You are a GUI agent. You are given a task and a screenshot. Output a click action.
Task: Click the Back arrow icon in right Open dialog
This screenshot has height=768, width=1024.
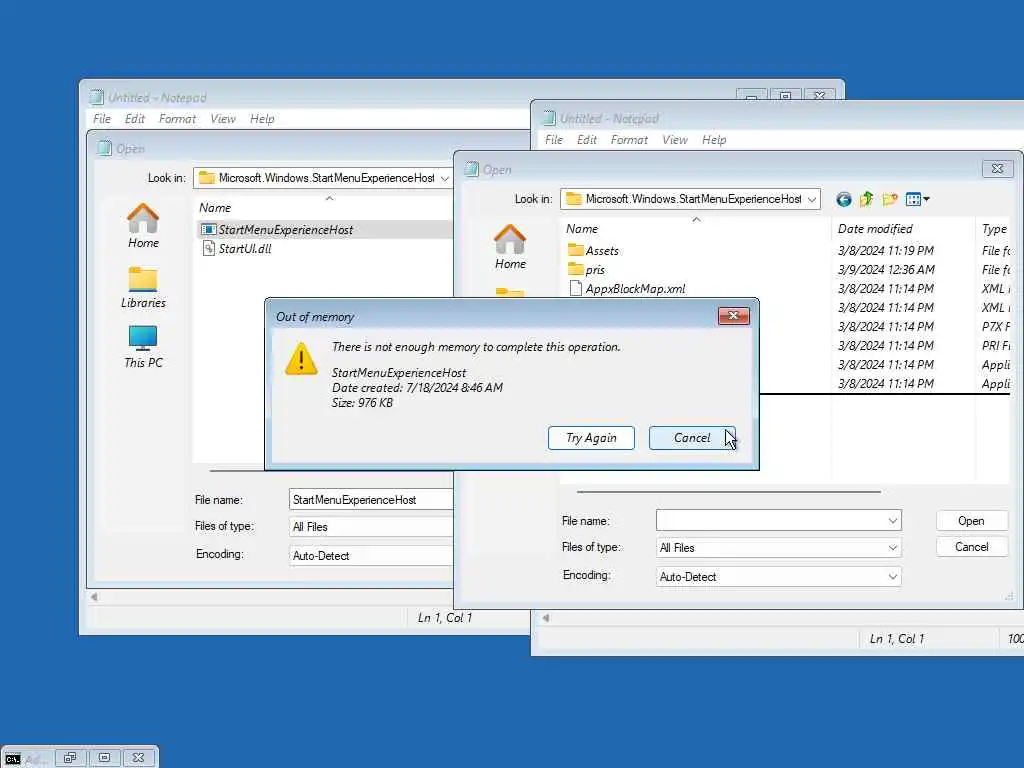click(844, 199)
